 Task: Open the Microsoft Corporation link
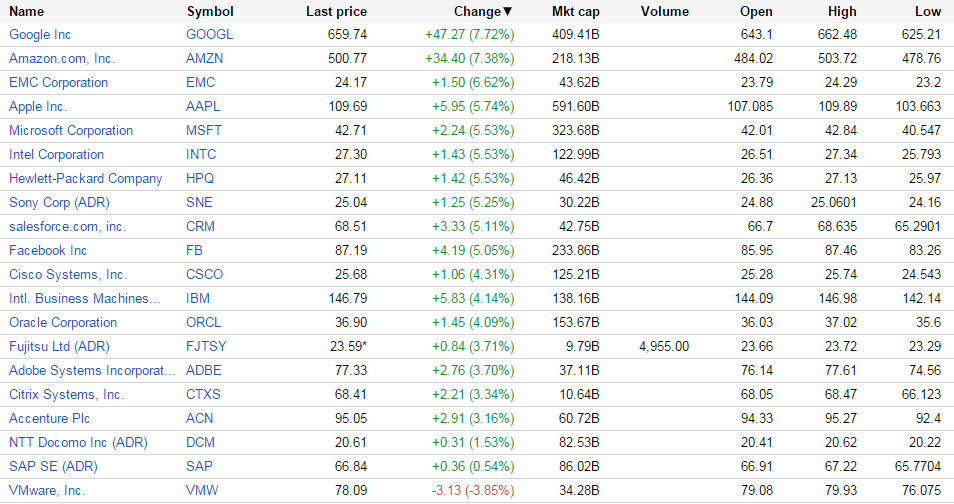(71, 130)
